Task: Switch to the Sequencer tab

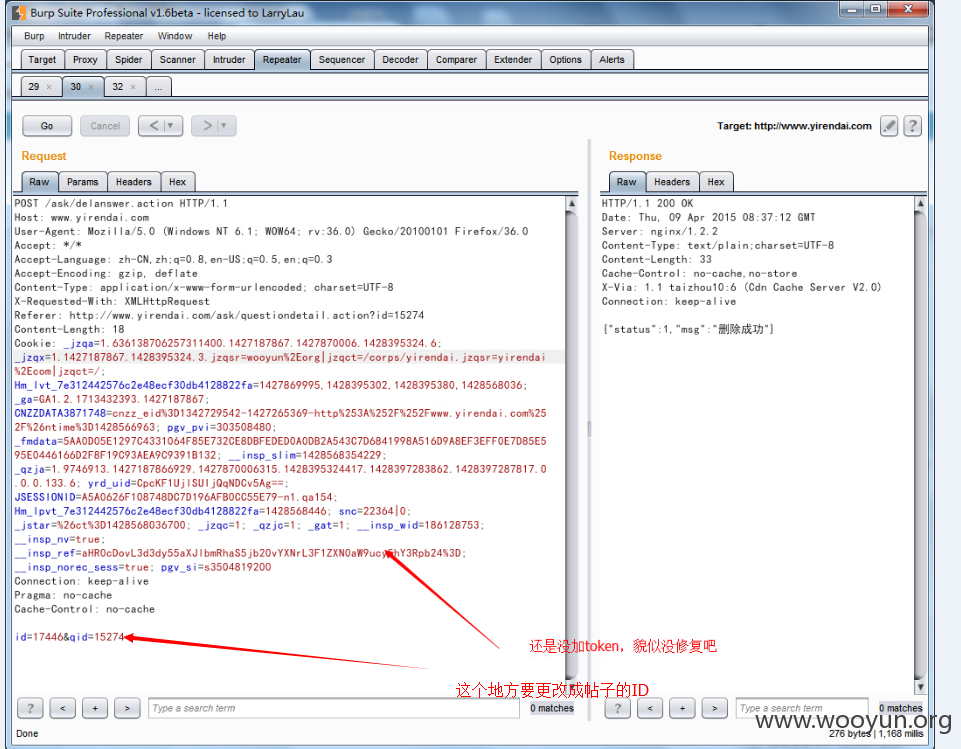Action: (x=342, y=59)
